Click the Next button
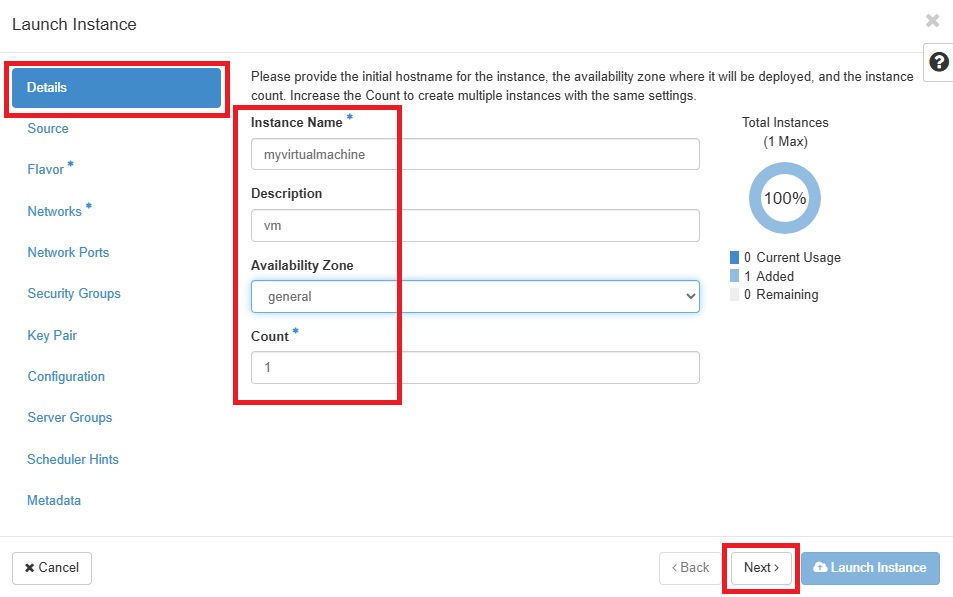The width and height of the screenshot is (953, 597). pos(762,568)
